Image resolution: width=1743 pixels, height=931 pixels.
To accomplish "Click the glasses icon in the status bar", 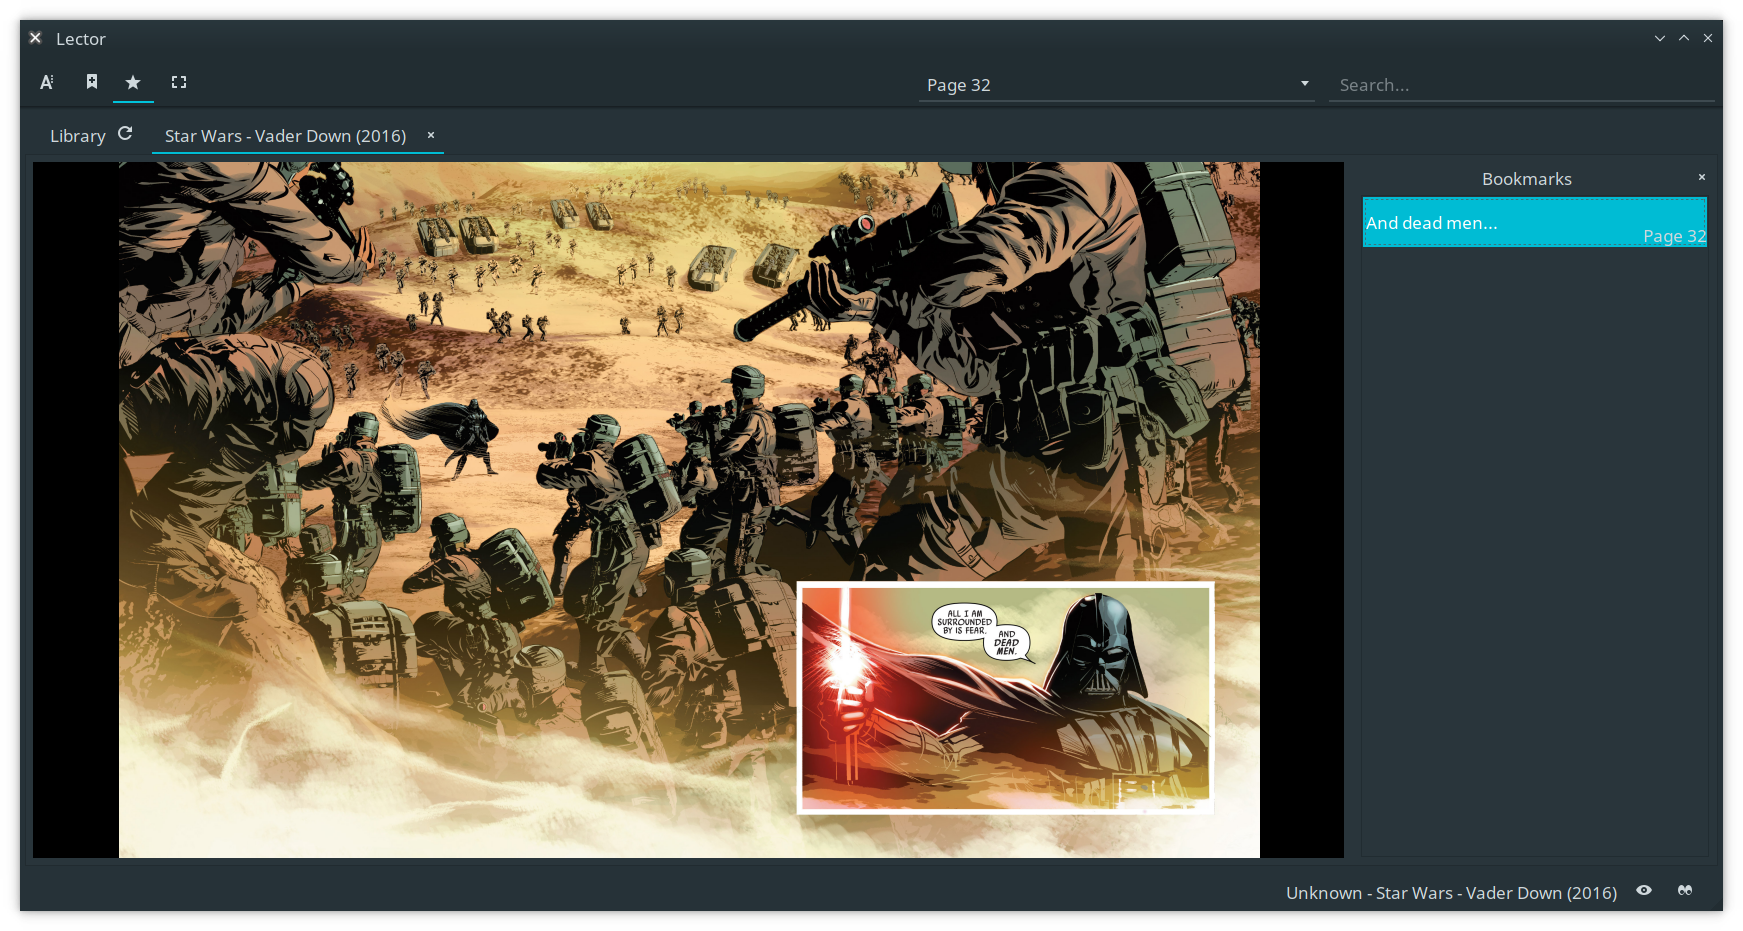I will (1685, 891).
